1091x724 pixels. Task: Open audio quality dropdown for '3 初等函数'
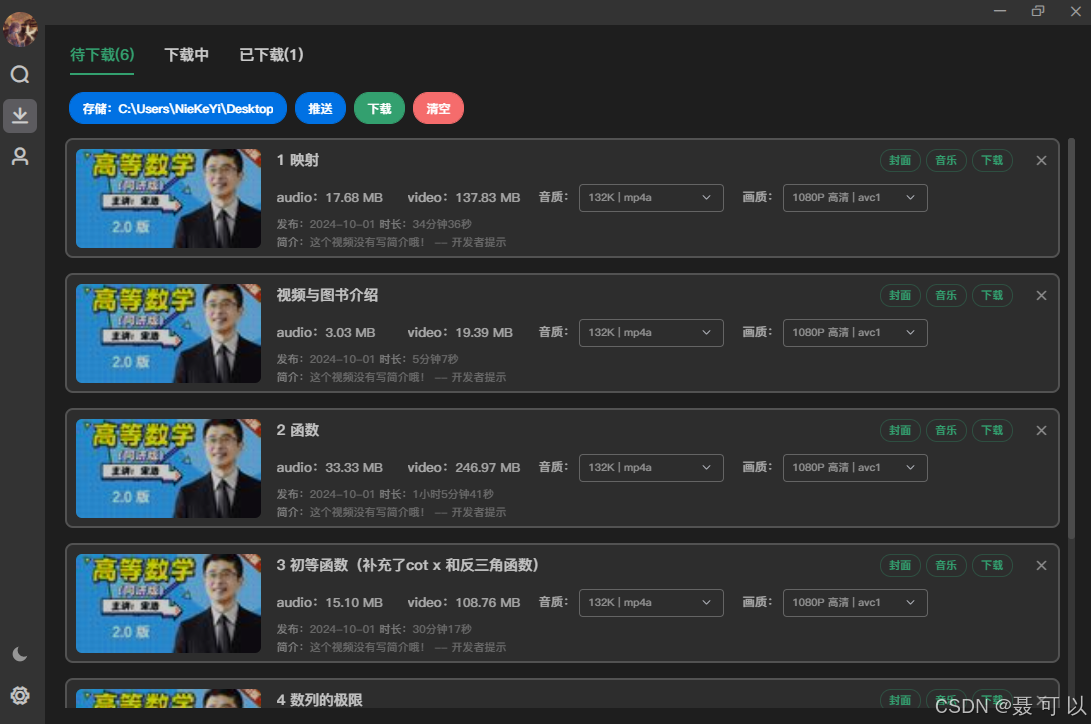(651, 602)
